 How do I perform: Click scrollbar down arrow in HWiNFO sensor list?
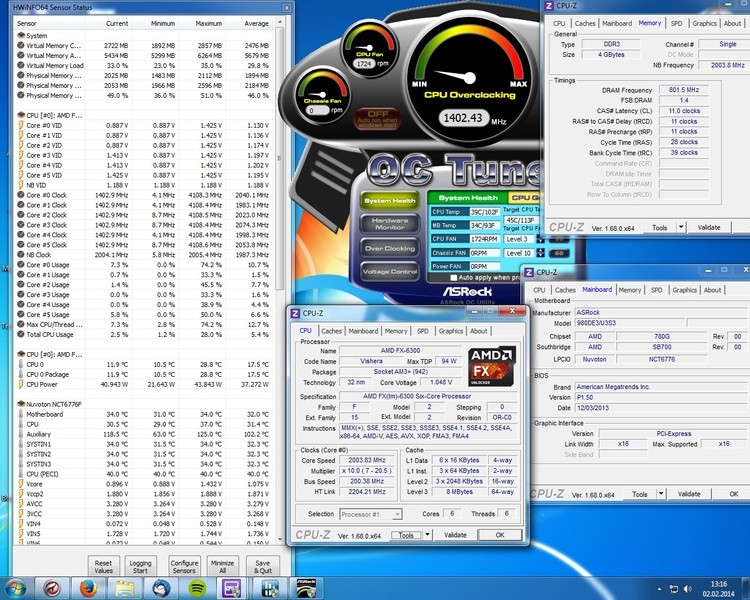coord(280,540)
